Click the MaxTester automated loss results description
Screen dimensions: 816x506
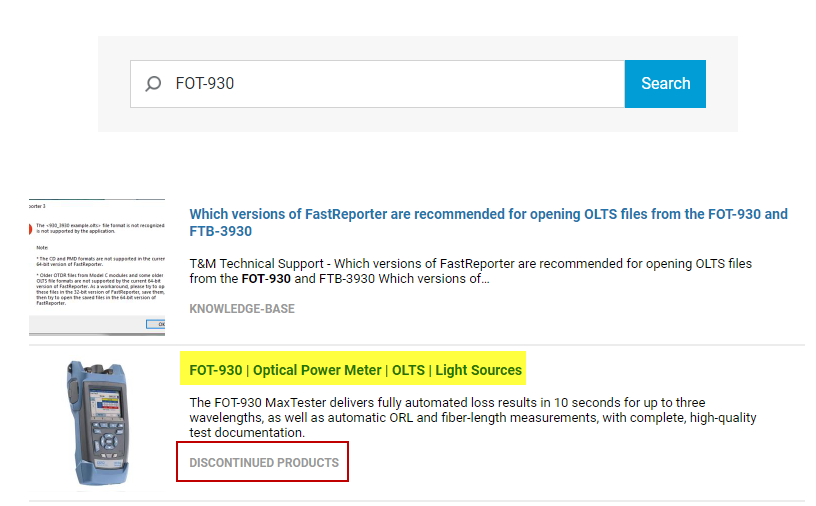[473, 418]
